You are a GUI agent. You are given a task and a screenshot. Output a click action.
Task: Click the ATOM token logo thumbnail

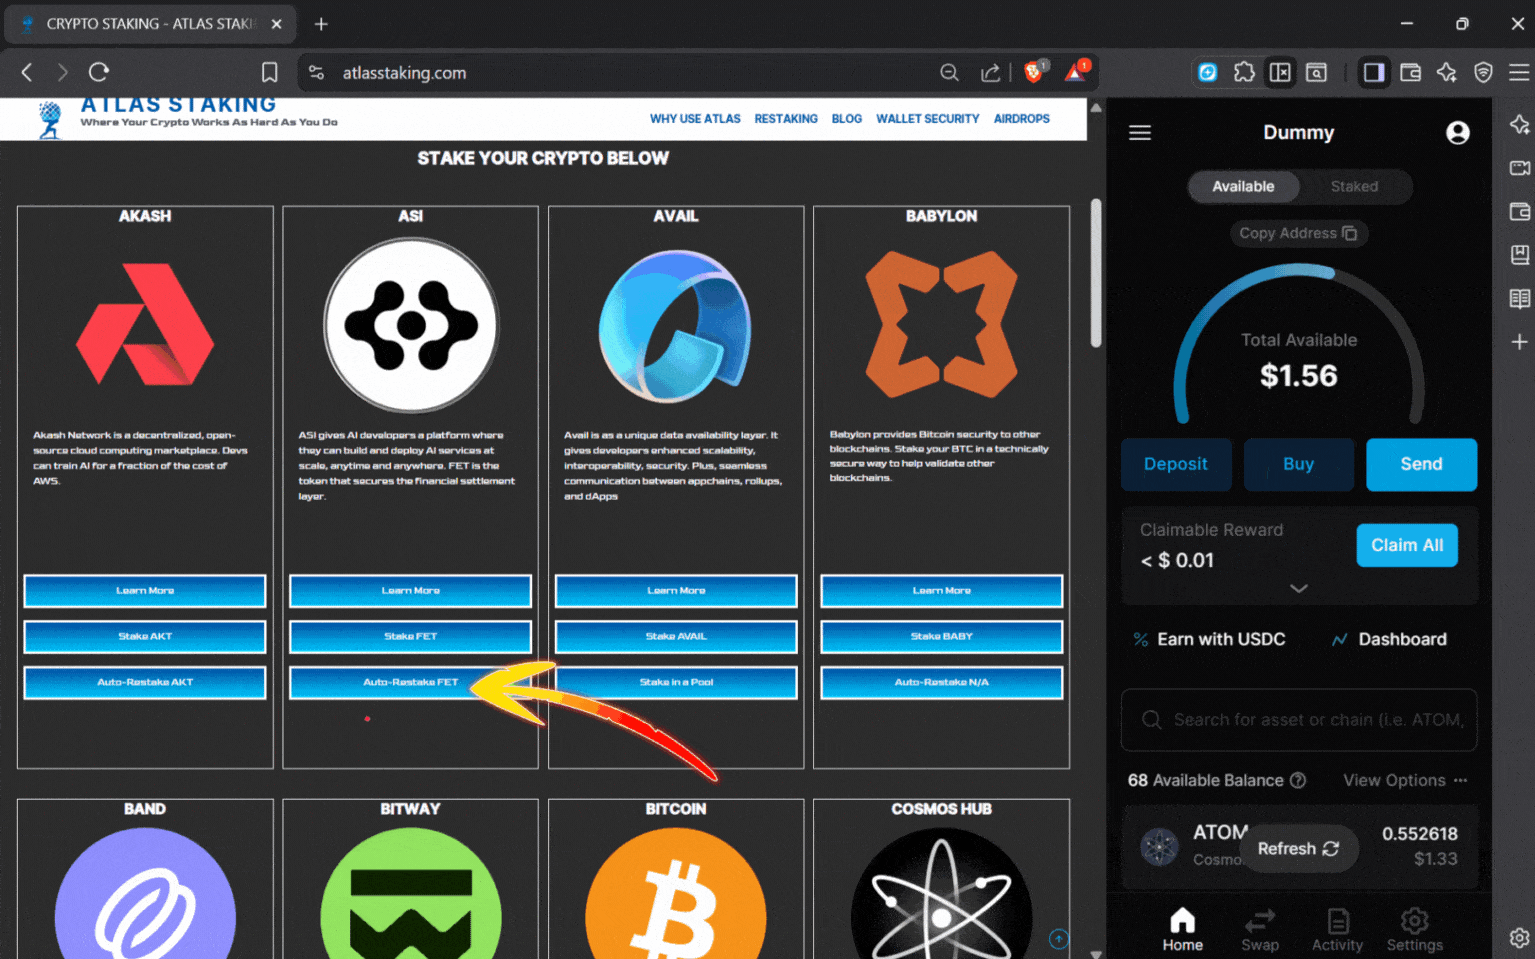[1160, 846]
